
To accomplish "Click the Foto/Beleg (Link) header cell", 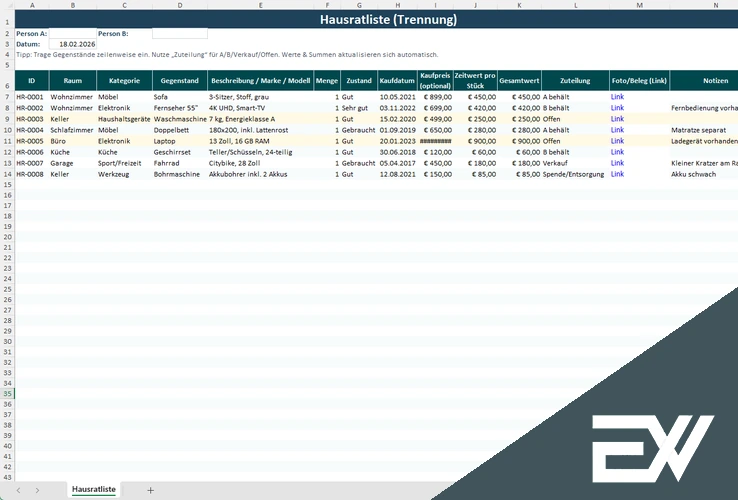I will (639, 81).
